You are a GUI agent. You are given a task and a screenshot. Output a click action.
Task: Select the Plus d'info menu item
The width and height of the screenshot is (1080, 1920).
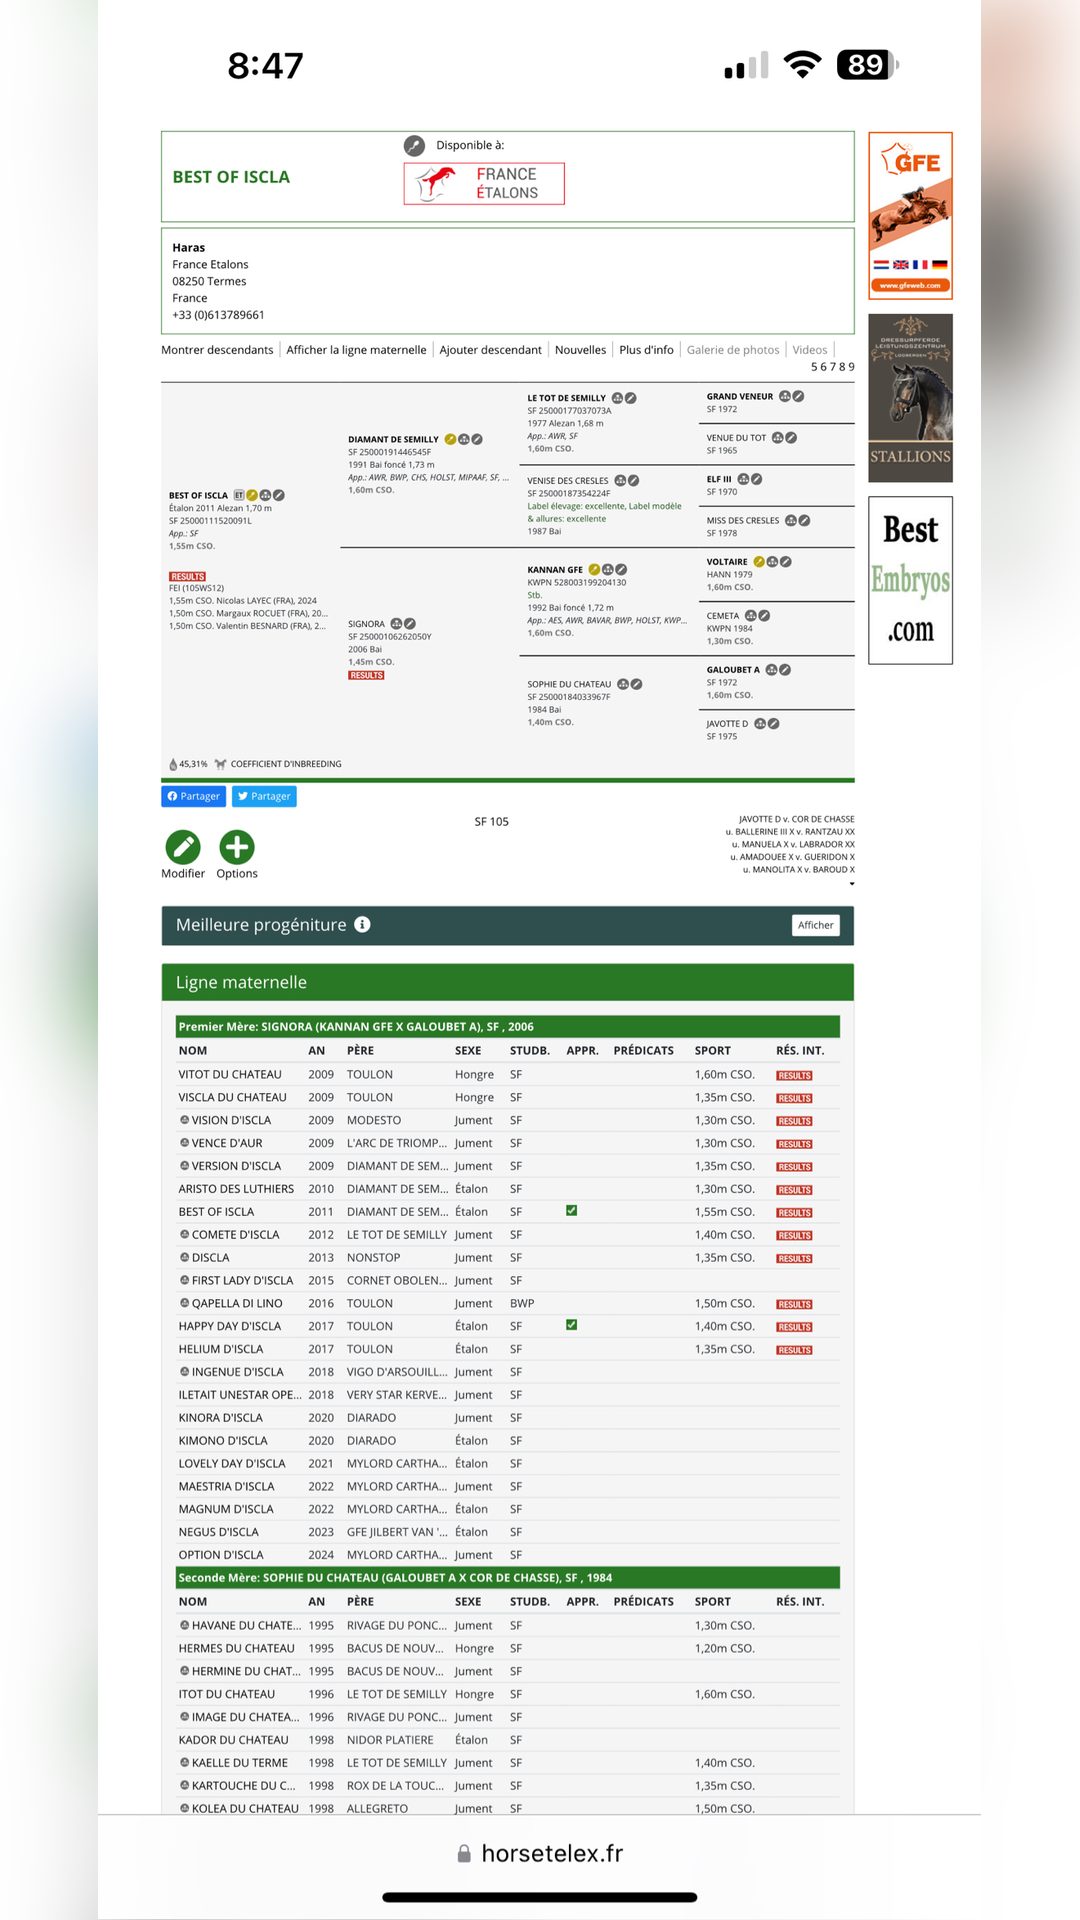(x=646, y=350)
